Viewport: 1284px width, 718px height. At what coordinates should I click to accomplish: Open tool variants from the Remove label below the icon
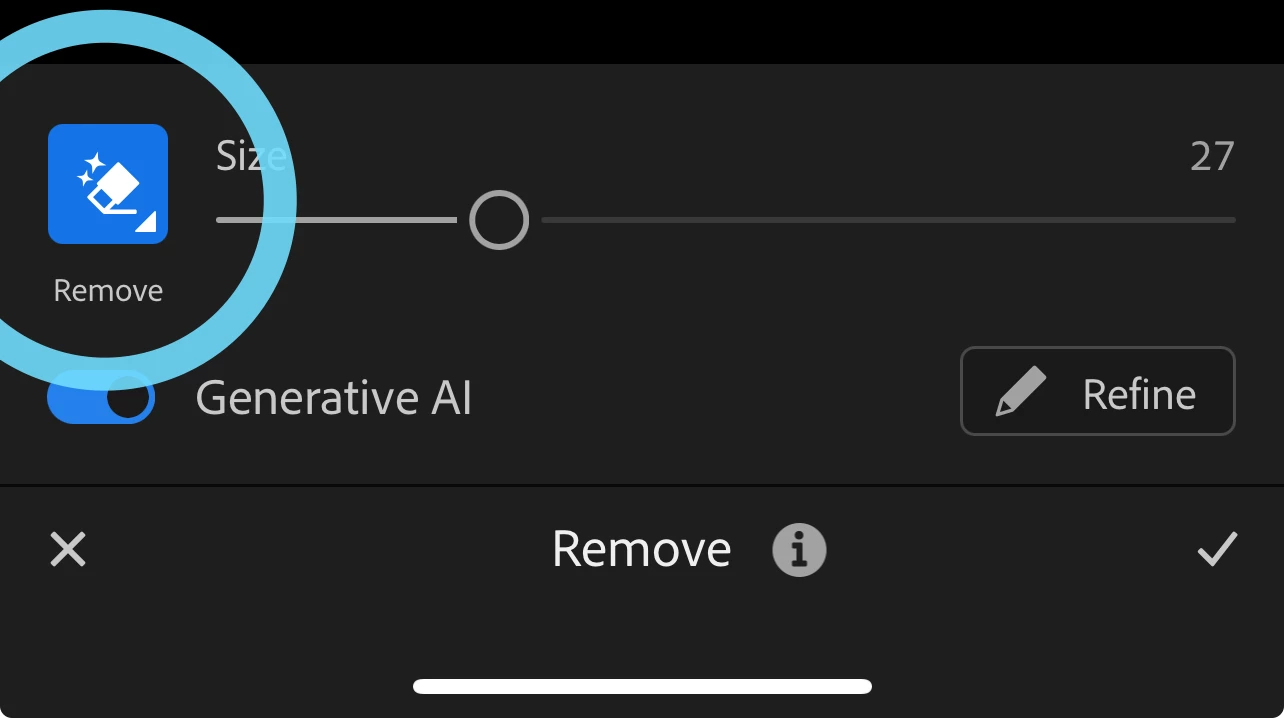pos(108,291)
